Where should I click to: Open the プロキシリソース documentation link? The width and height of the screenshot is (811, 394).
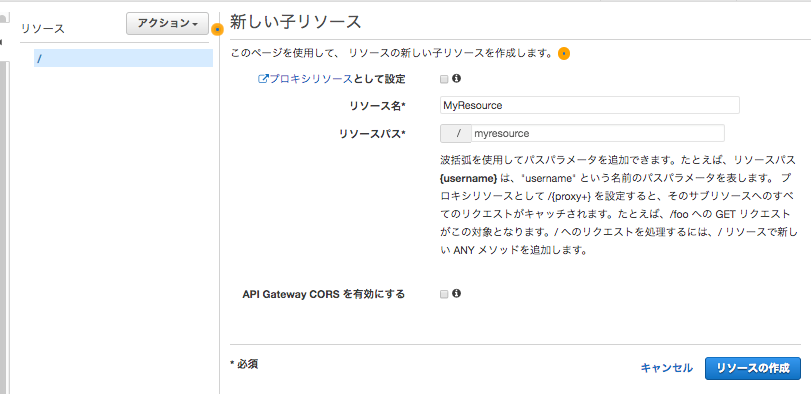pyautogui.click(x=311, y=79)
